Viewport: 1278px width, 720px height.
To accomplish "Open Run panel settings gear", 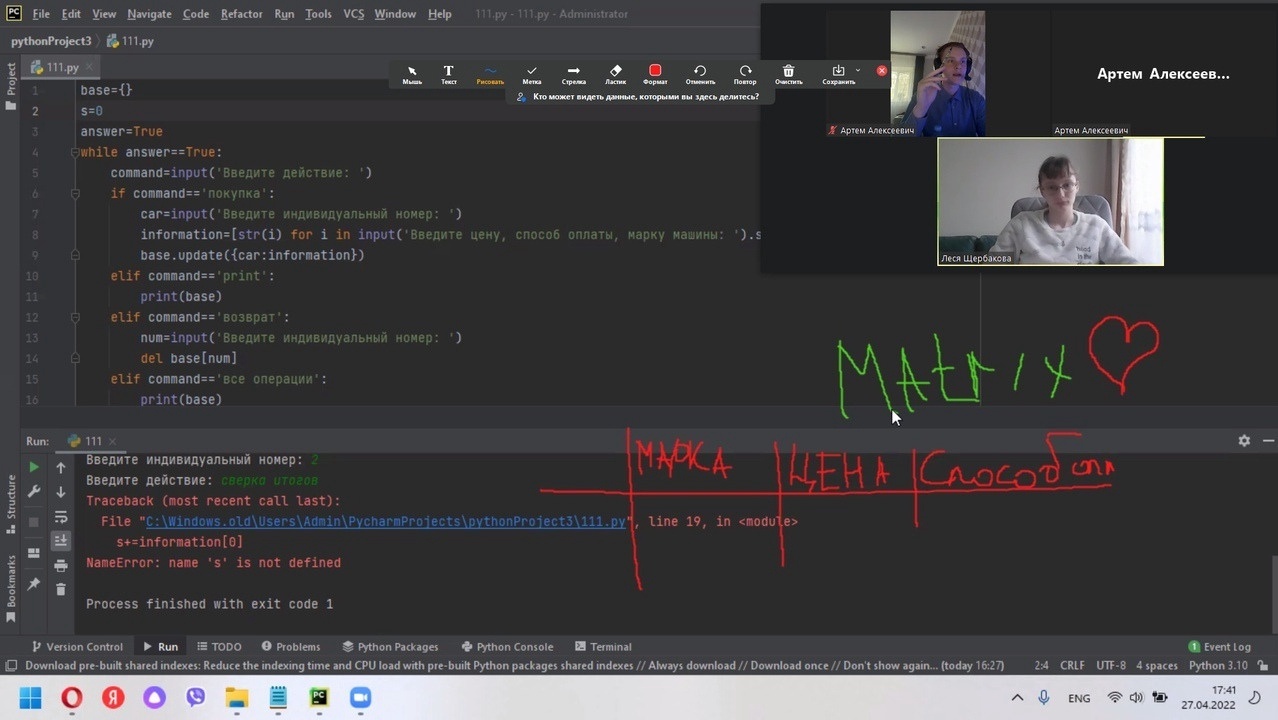I will click(x=1244, y=440).
